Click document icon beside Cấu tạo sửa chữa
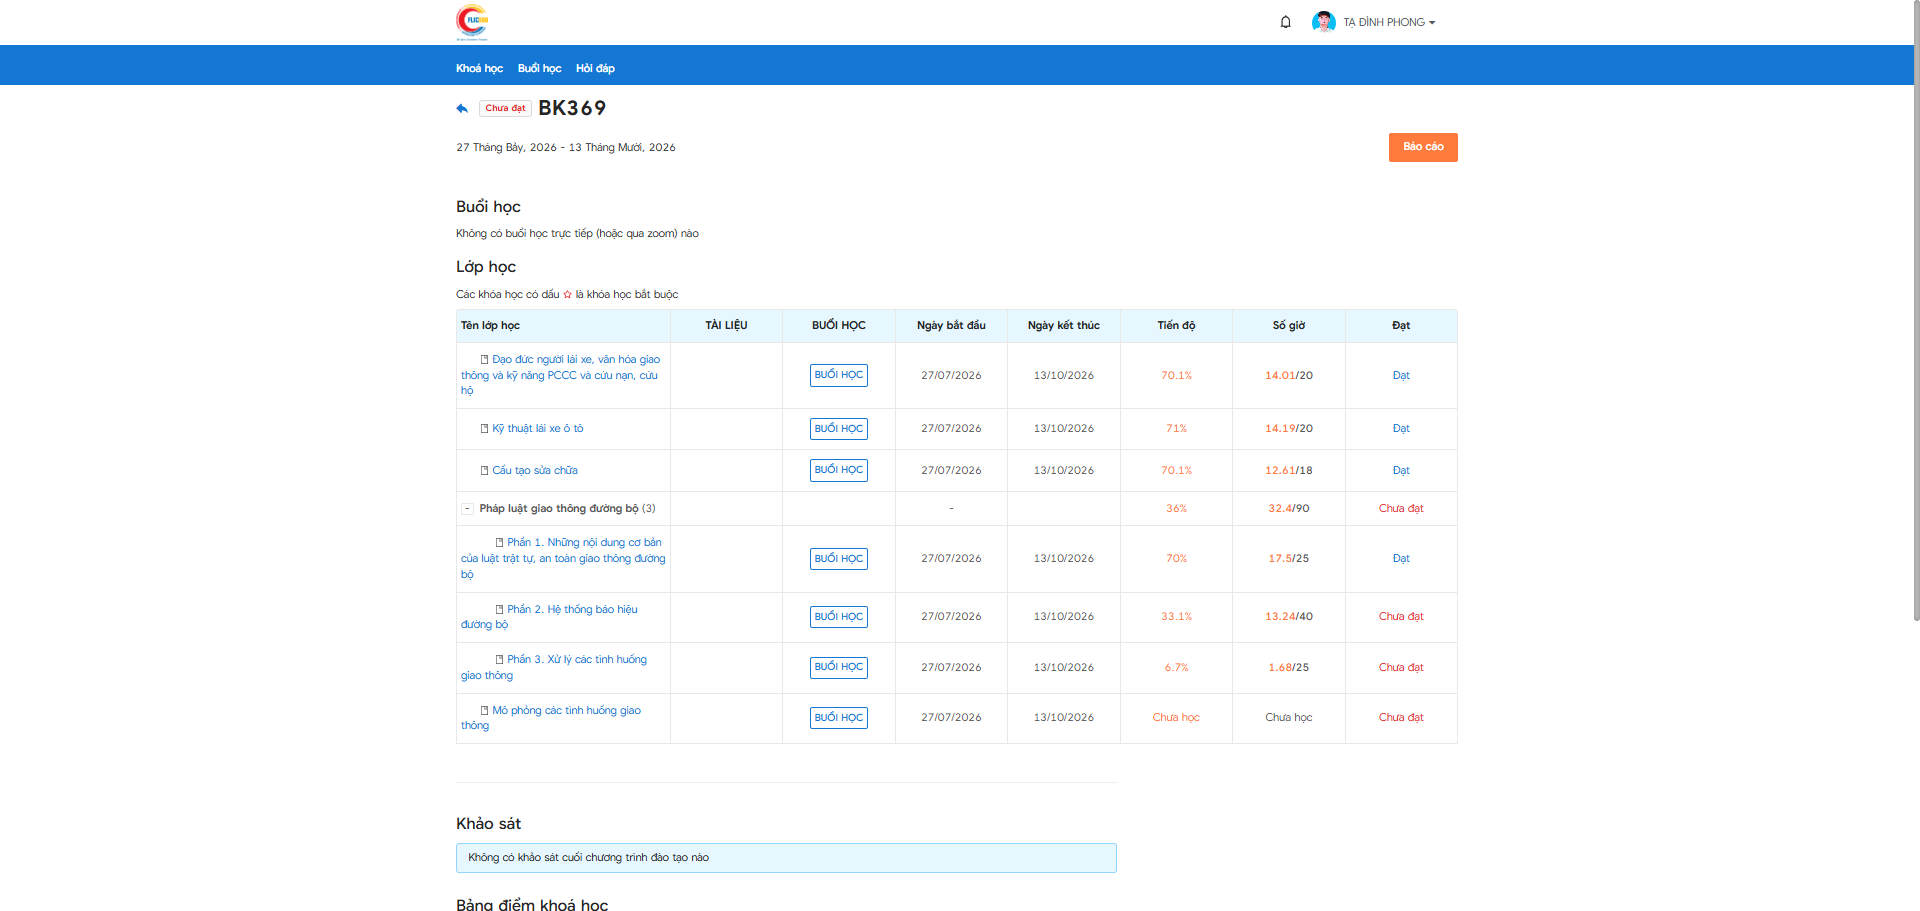The image size is (1920, 911). 484,471
